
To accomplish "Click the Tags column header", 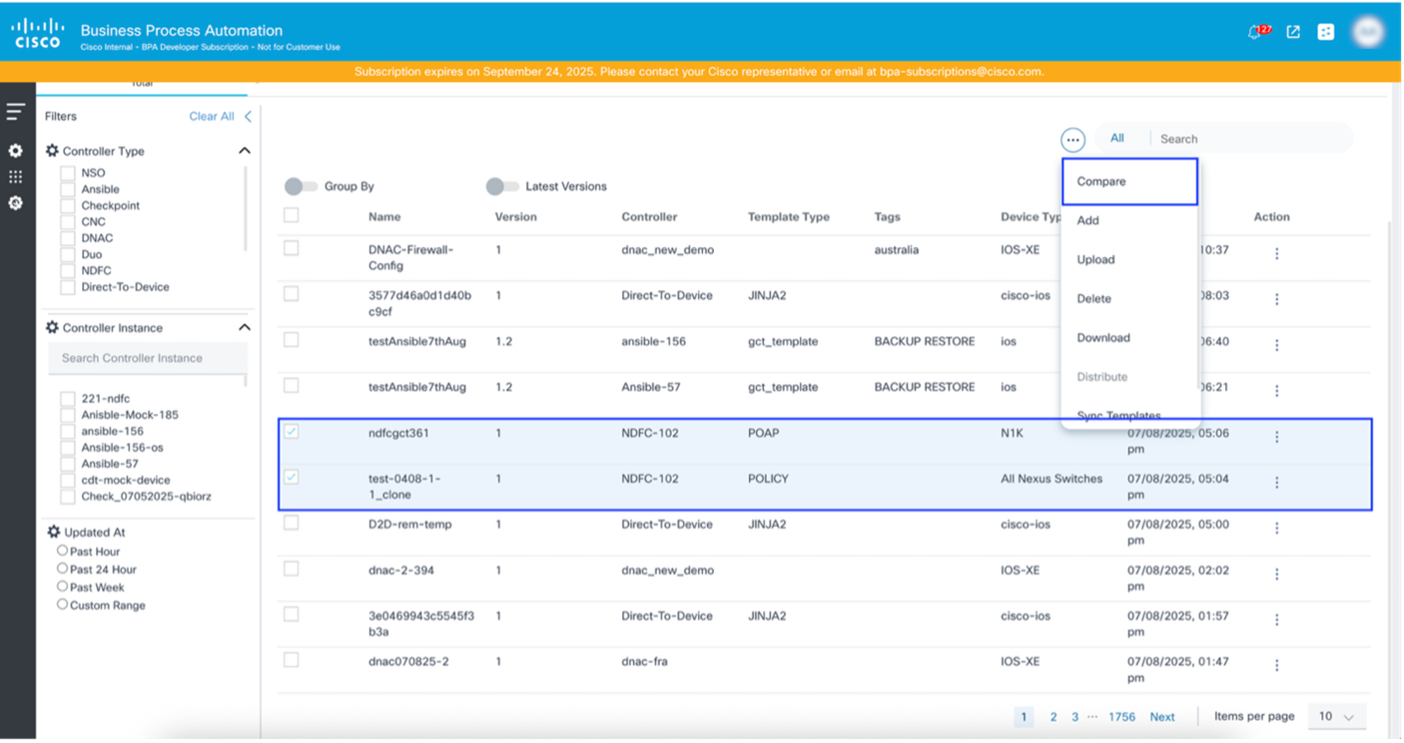I will pos(887,217).
